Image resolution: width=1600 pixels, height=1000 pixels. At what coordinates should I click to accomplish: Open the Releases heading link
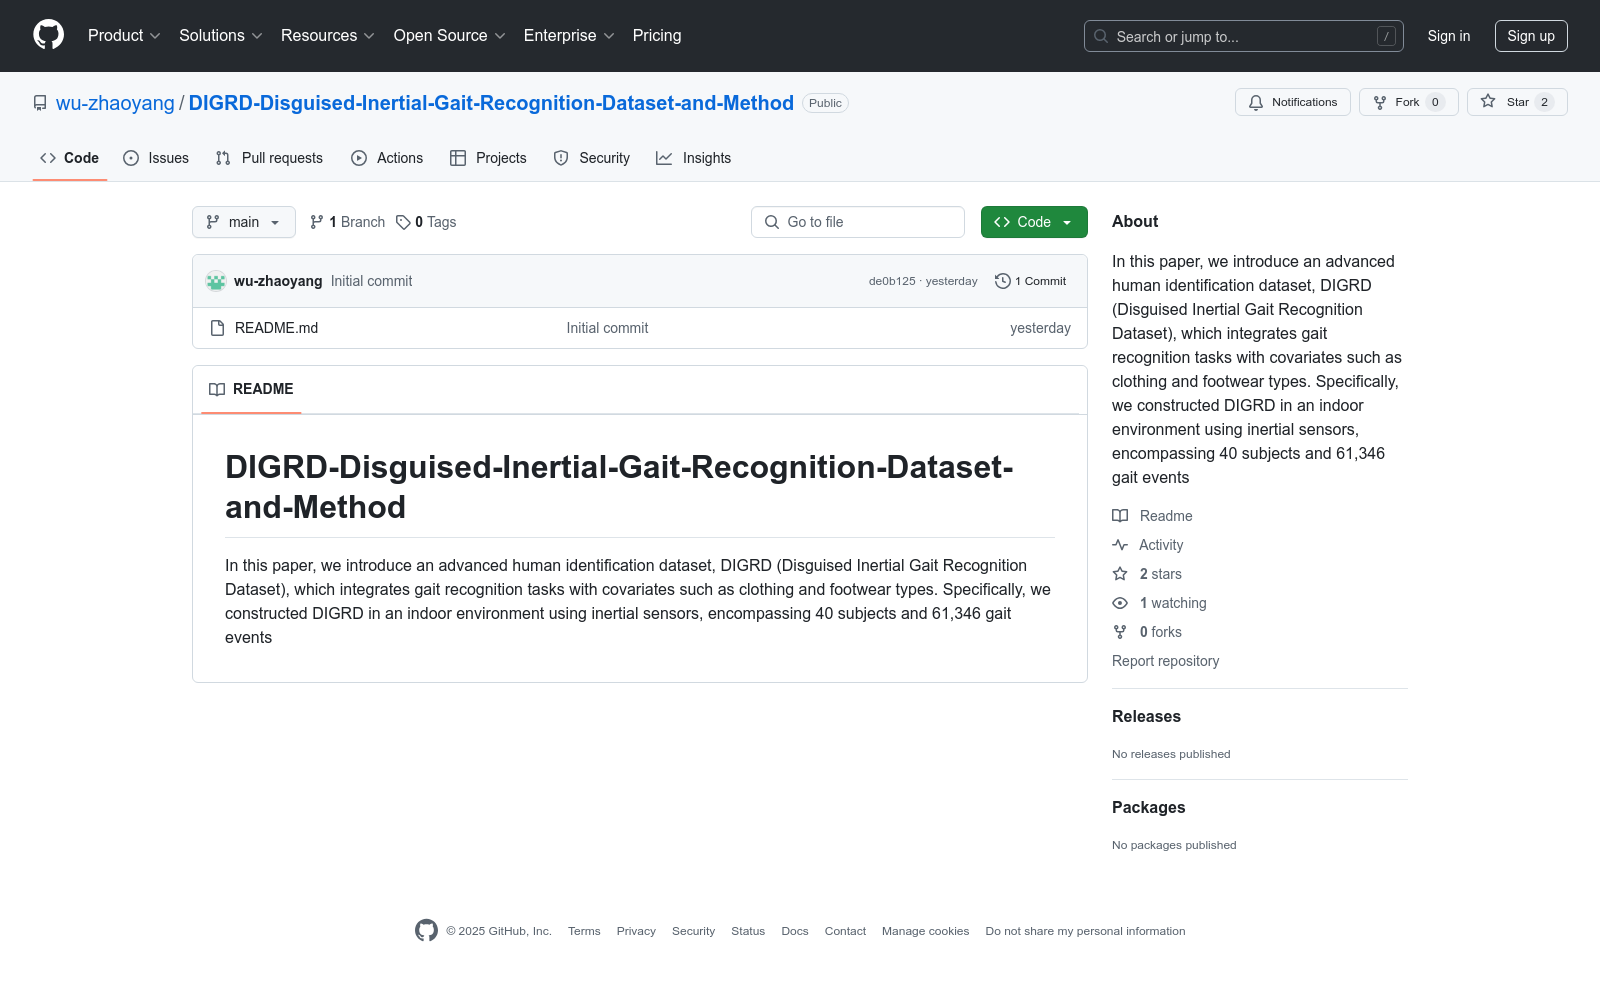pyautogui.click(x=1146, y=716)
